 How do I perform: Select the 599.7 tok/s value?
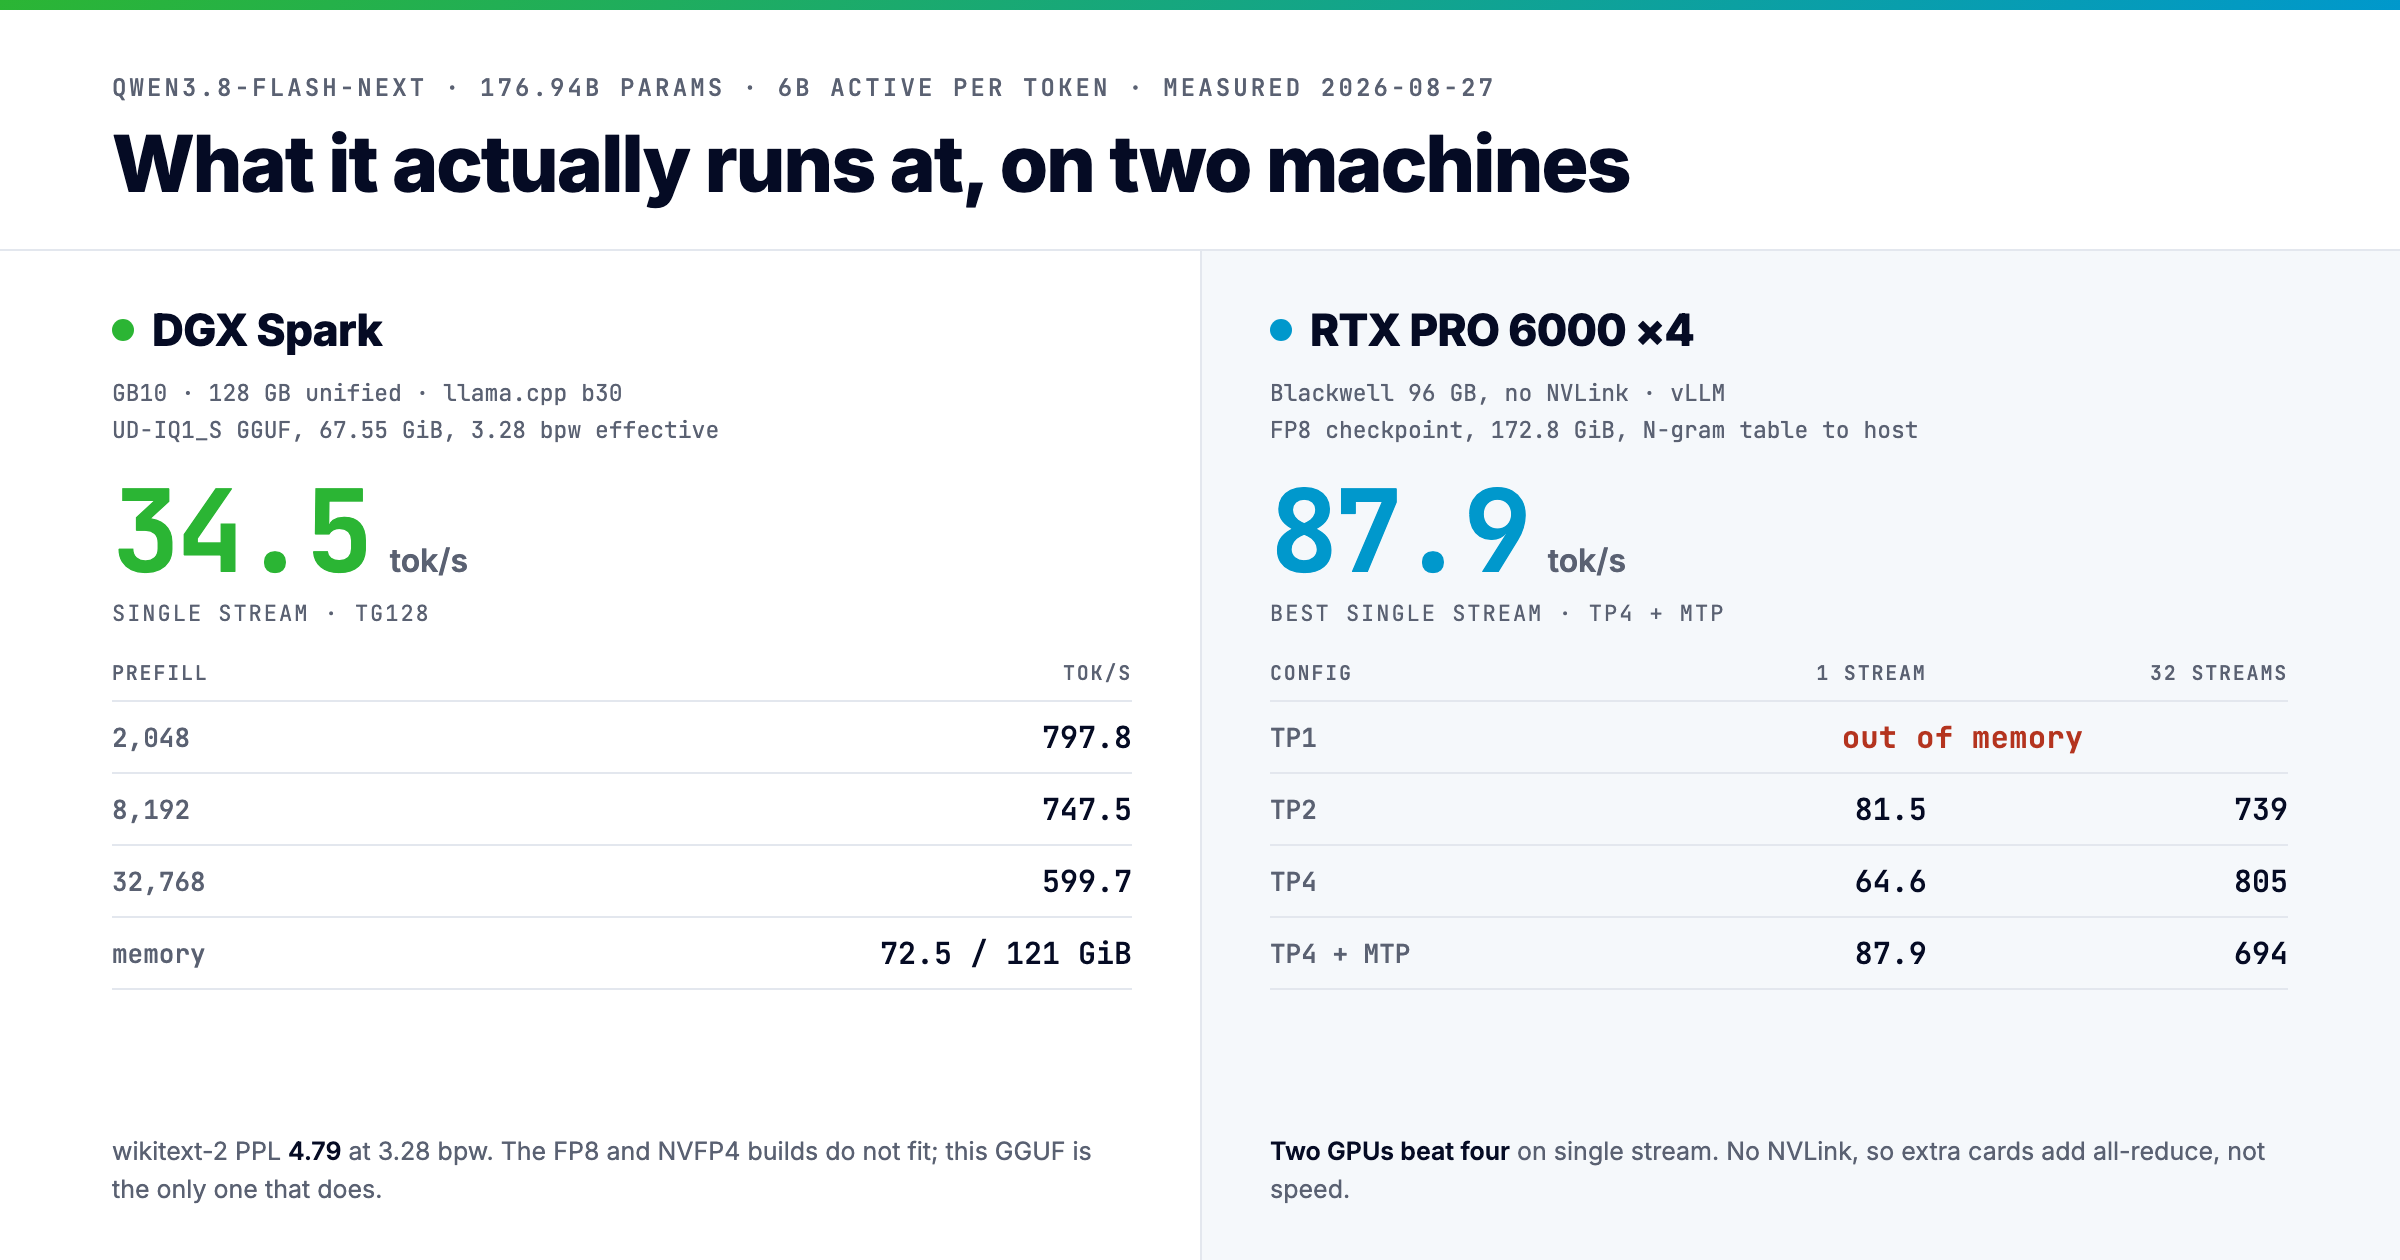click(1086, 882)
